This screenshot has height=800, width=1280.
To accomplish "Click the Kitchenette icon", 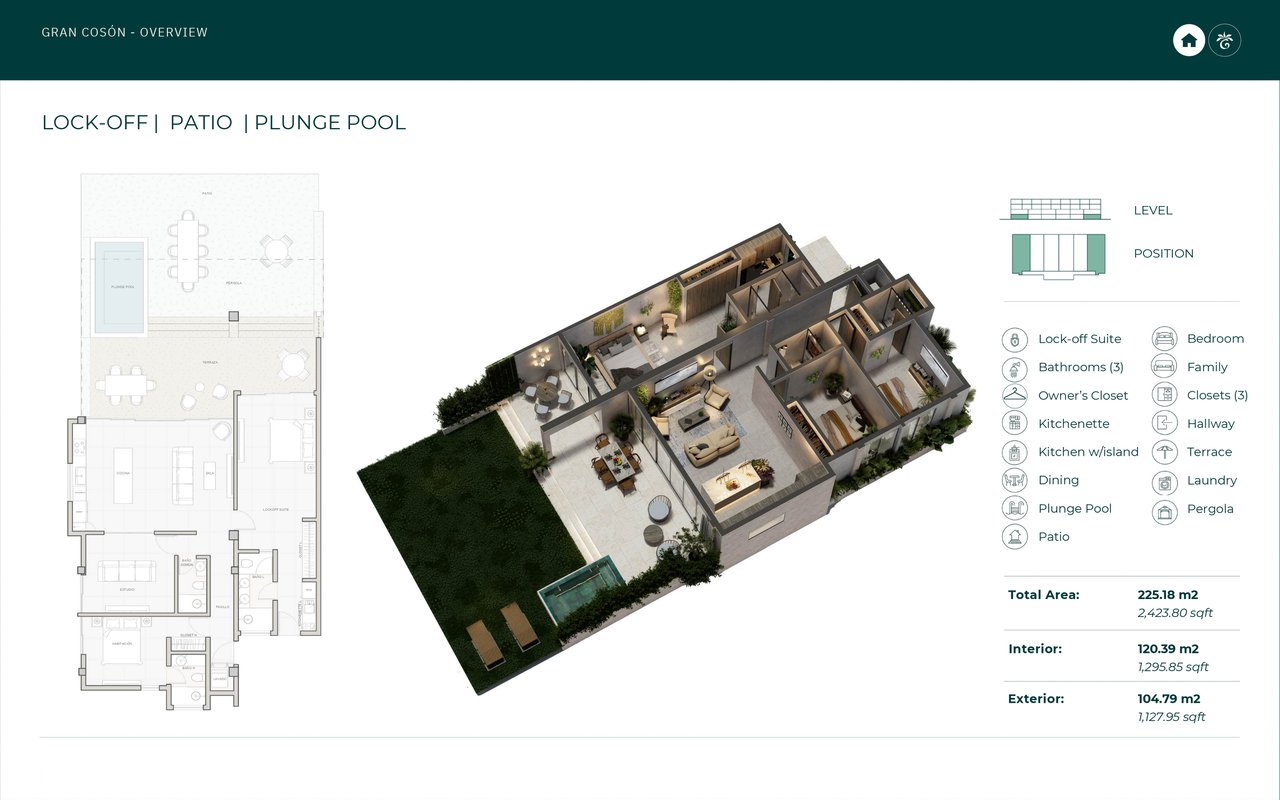I will 1015,424.
